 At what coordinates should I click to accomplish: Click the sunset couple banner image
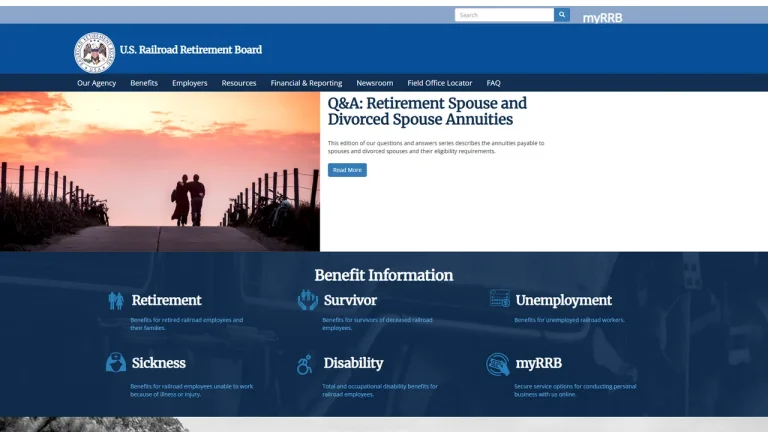(x=160, y=171)
